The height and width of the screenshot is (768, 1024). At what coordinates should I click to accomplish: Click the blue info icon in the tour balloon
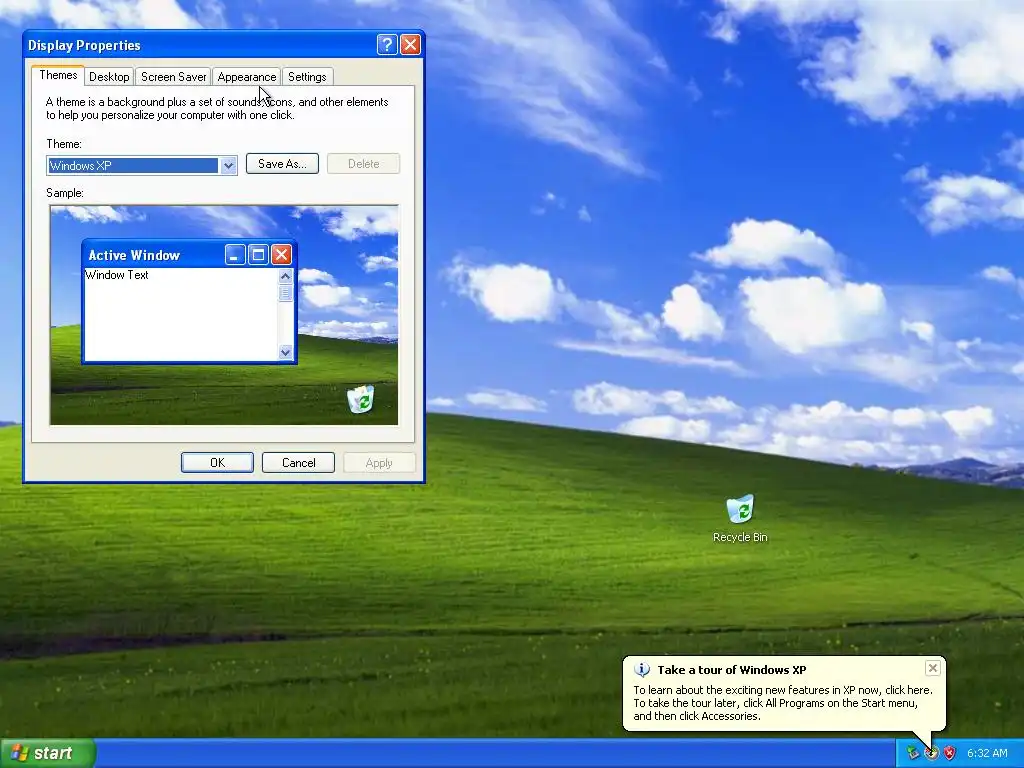pyautogui.click(x=642, y=669)
